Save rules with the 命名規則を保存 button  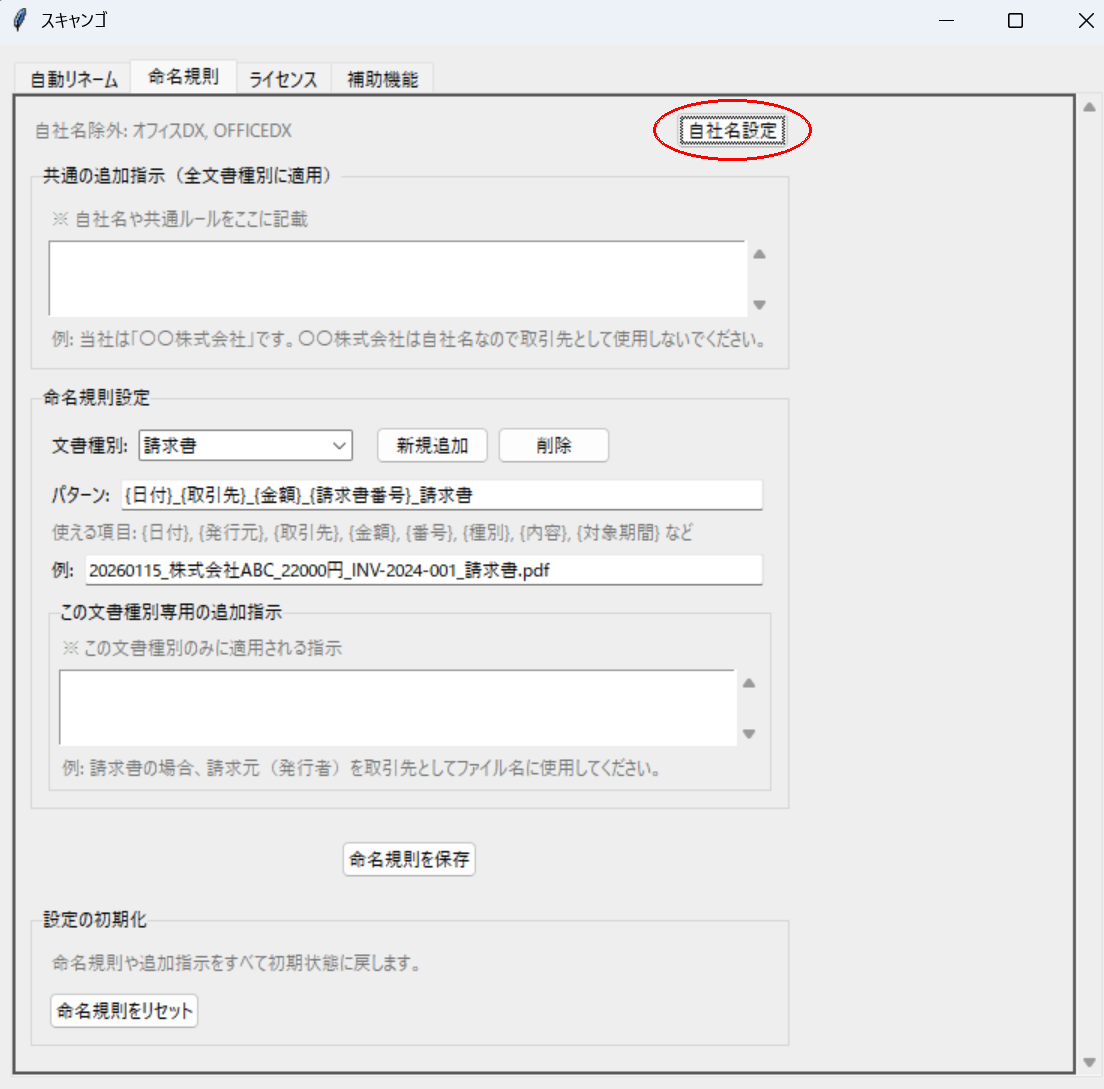tap(408, 858)
